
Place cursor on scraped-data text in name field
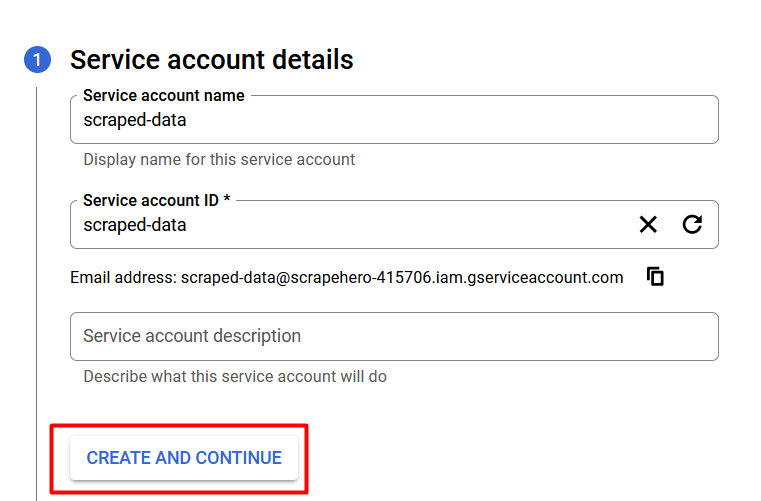click(134, 120)
